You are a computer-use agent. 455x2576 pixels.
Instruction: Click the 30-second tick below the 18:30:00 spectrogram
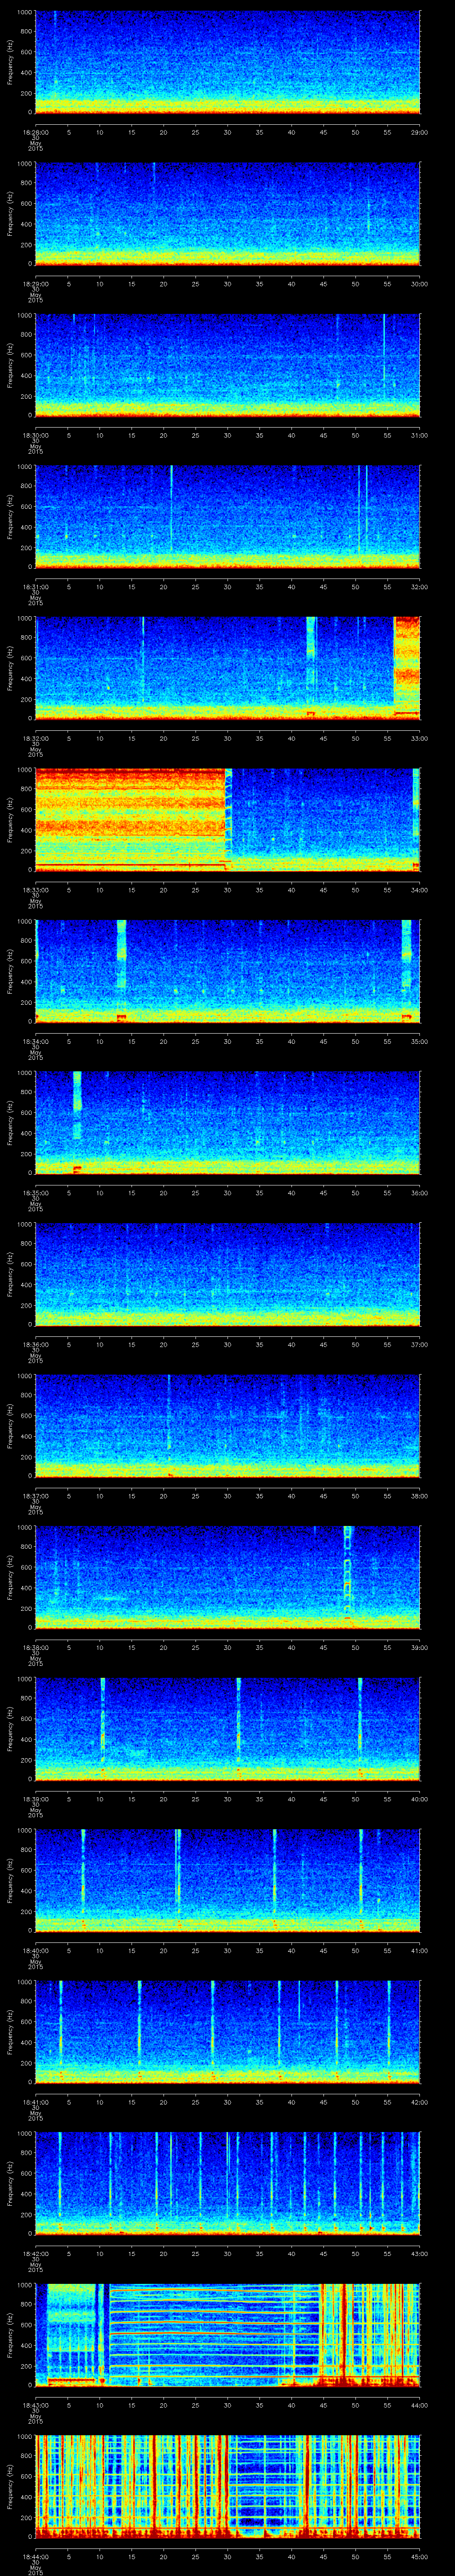228,435
